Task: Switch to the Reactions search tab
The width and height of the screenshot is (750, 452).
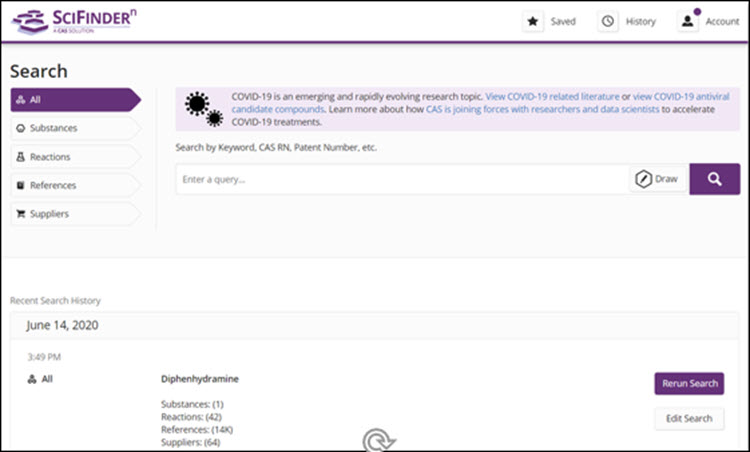Action: [76, 157]
